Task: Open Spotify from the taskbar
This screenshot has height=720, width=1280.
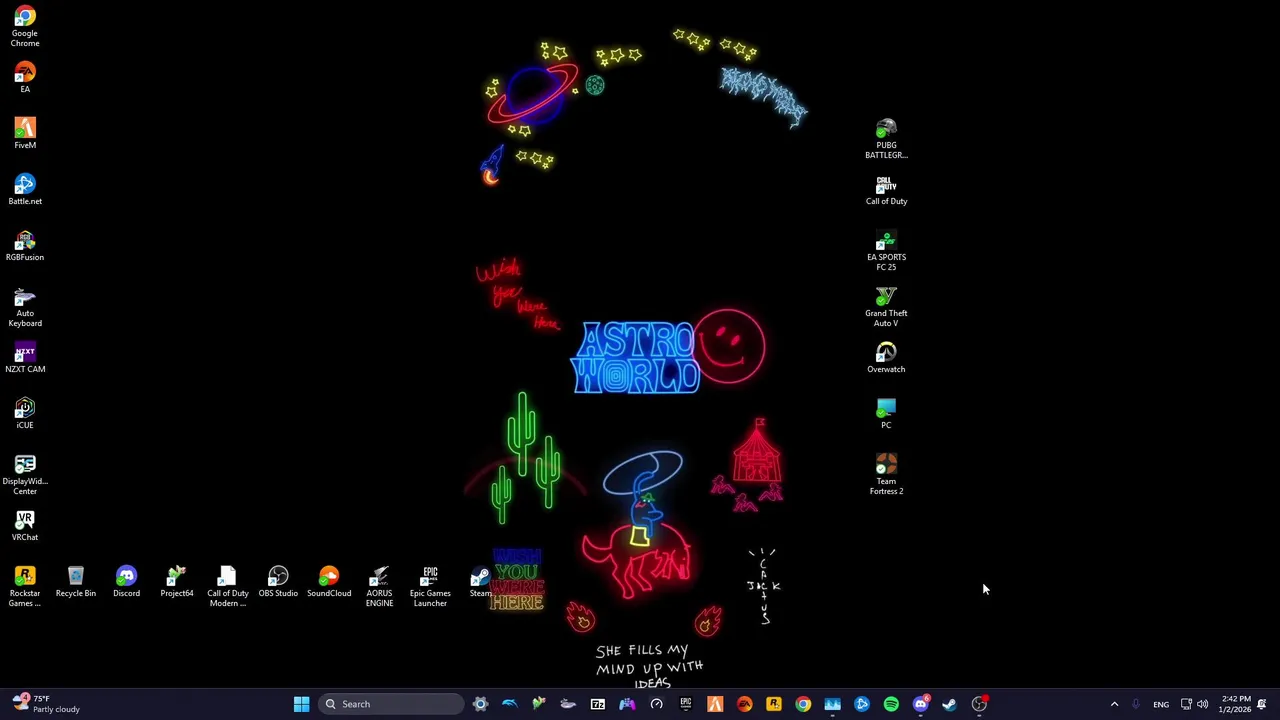Action: point(891,704)
